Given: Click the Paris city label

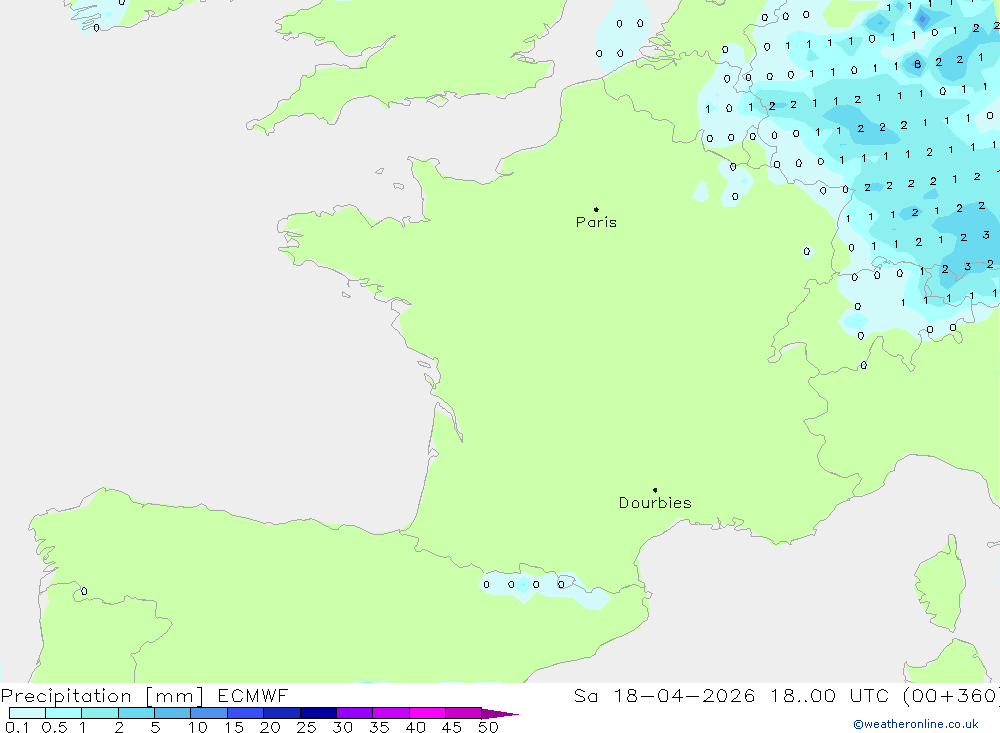Looking at the screenshot, I should (596, 222).
